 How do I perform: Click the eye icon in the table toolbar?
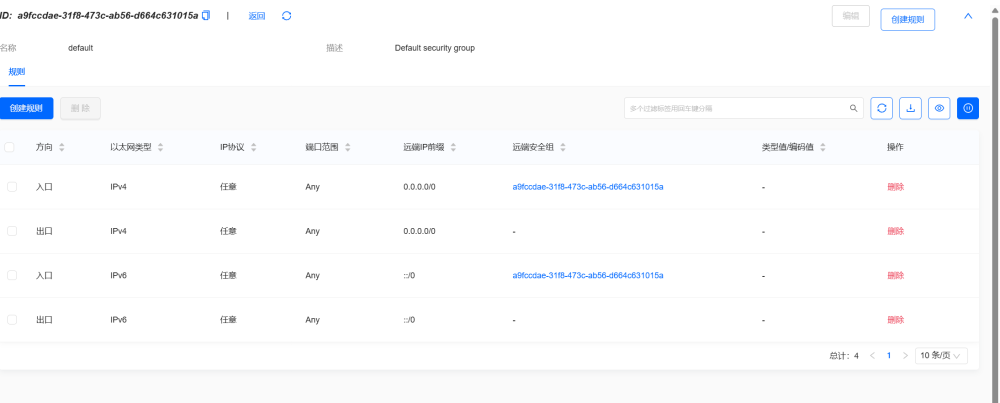click(939, 108)
